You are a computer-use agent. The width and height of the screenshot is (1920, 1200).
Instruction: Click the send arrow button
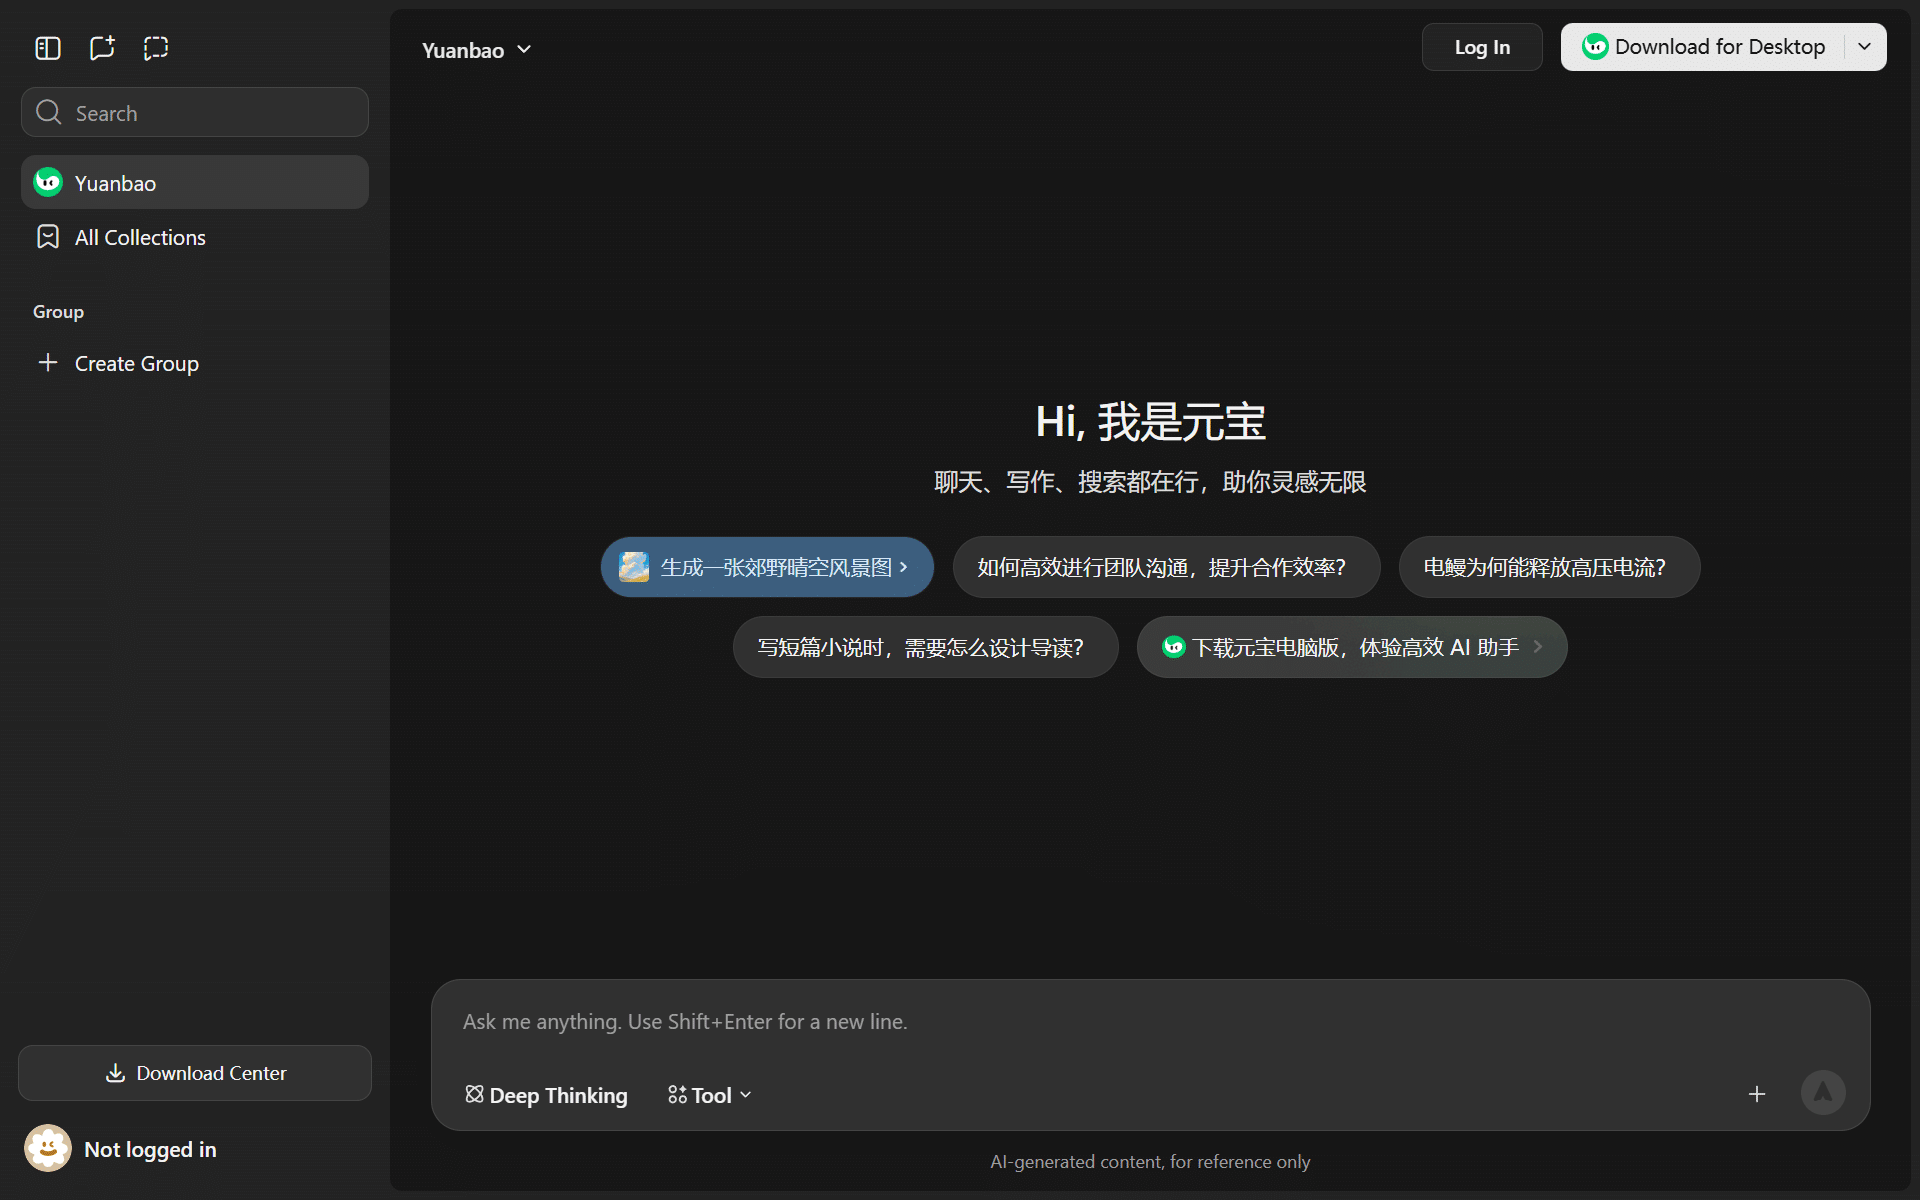coord(1823,1093)
